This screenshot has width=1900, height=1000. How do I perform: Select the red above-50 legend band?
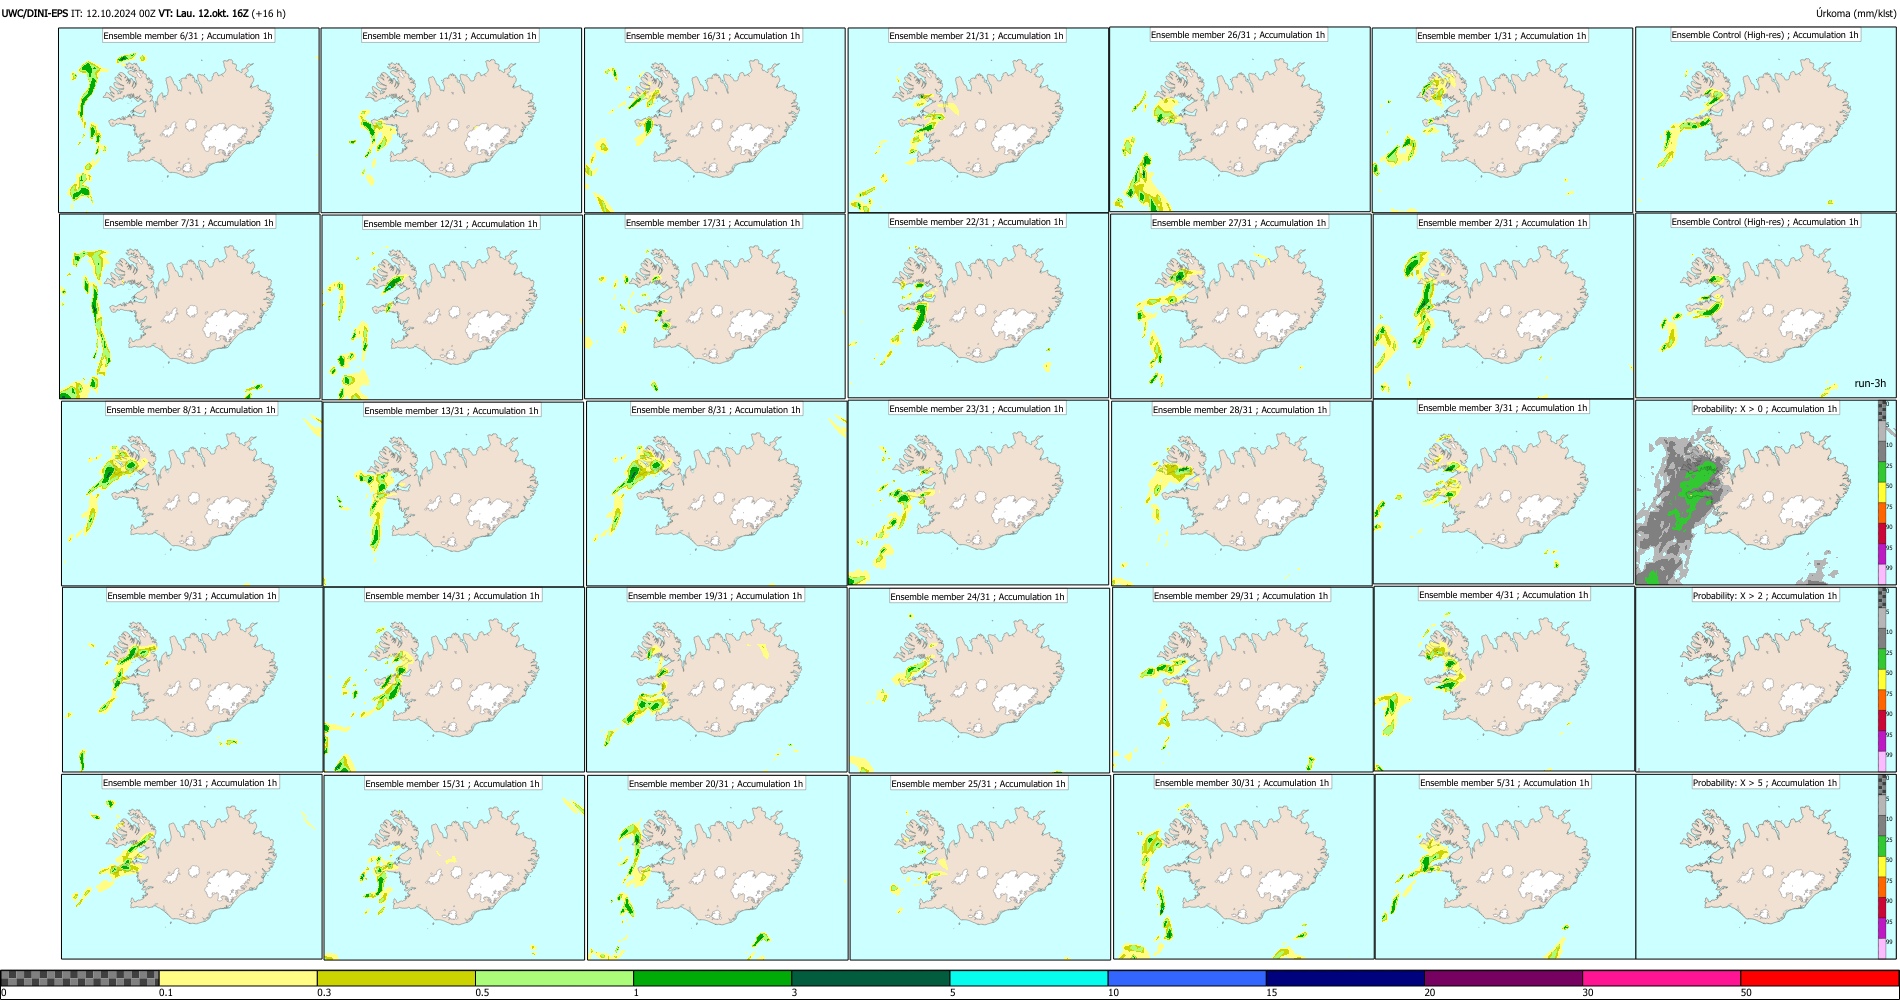[x=1819, y=978]
